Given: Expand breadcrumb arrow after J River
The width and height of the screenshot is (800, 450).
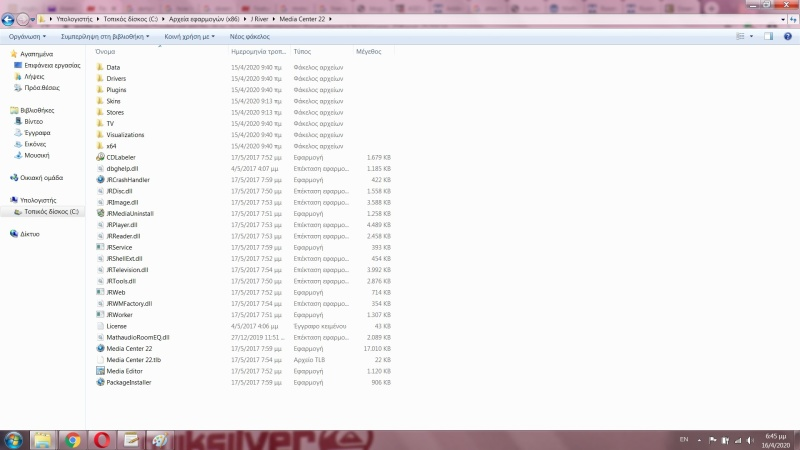Looking at the screenshot, I should pyautogui.click(x=273, y=19).
